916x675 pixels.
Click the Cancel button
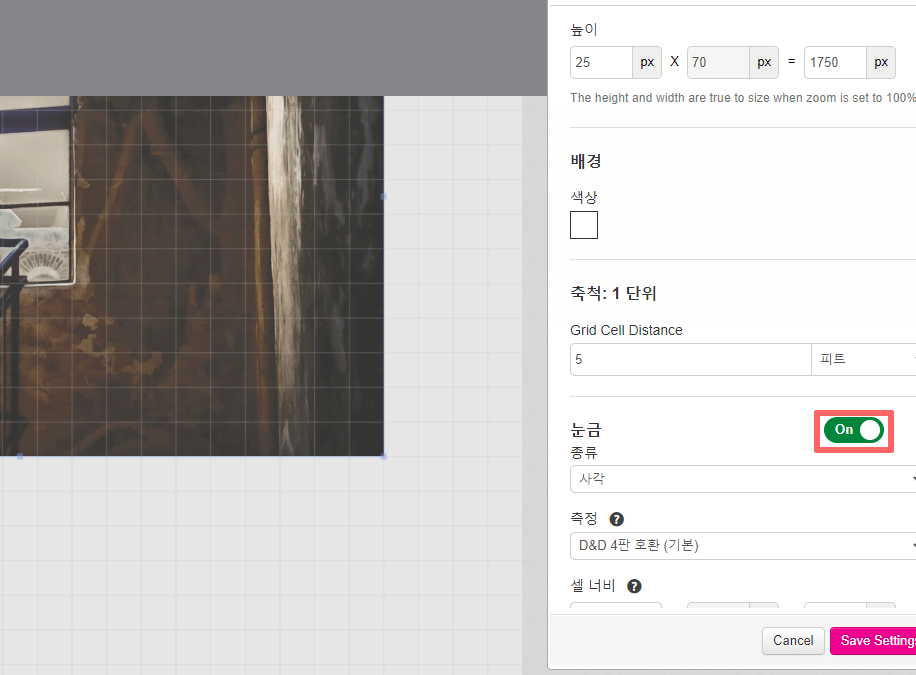click(x=793, y=641)
